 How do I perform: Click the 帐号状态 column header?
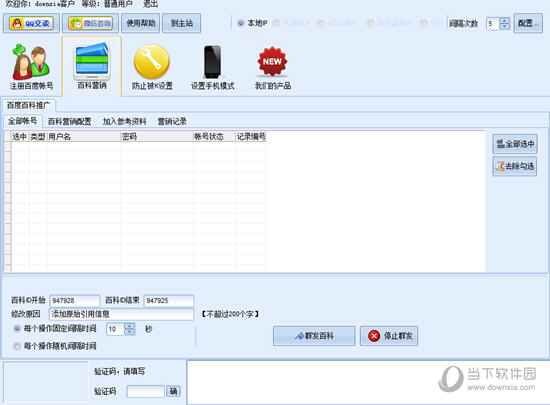[x=214, y=136]
